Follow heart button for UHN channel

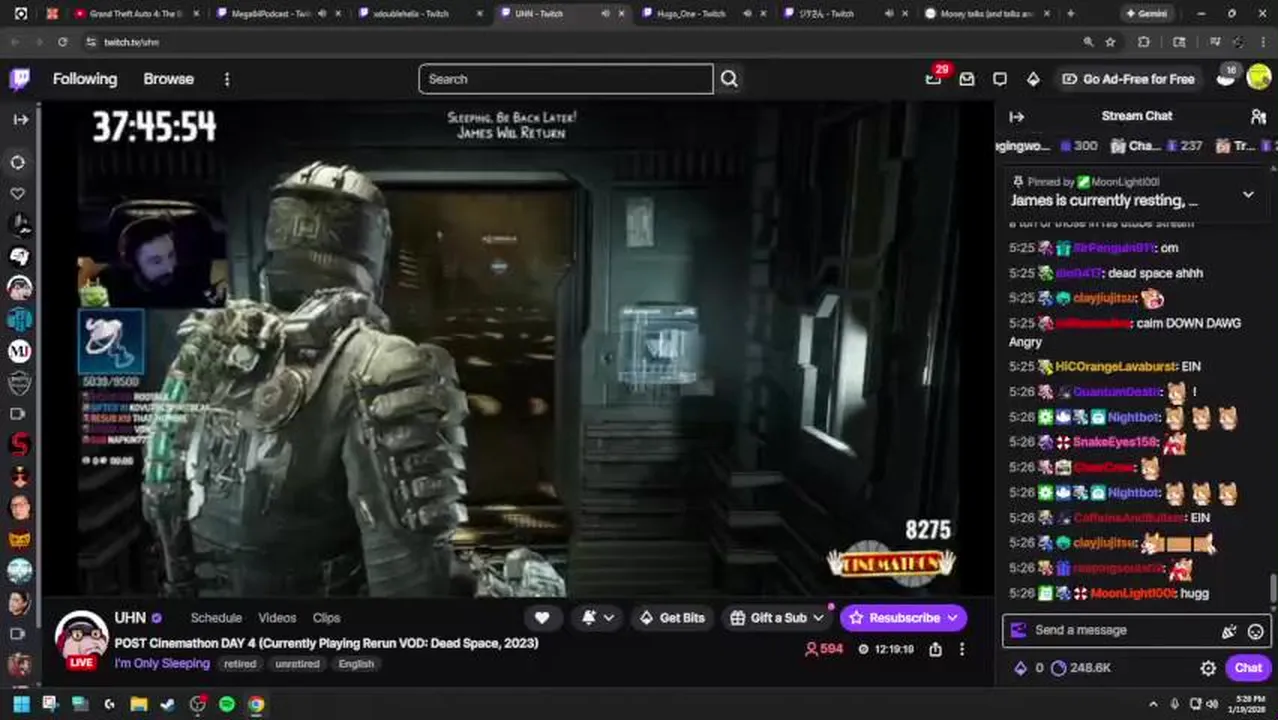(542, 618)
